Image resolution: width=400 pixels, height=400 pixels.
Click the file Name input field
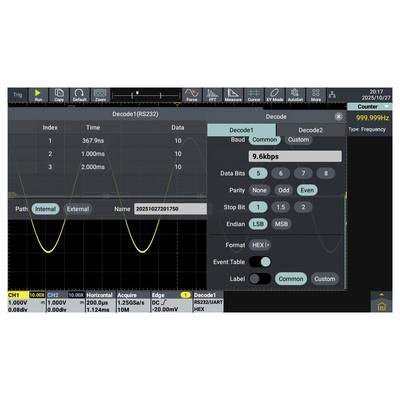170,209
